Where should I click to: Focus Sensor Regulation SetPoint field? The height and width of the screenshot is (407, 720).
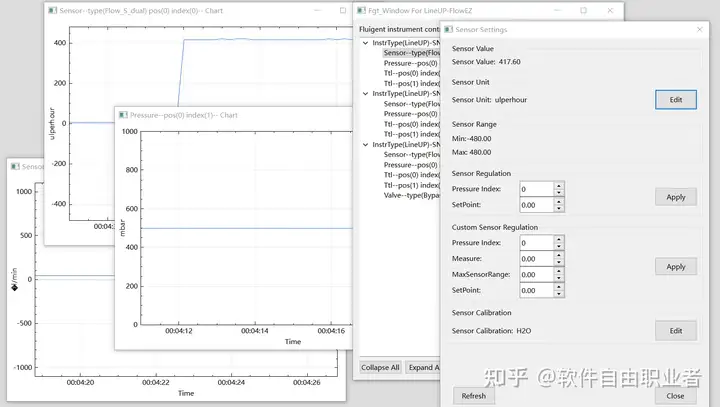point(536,205)
